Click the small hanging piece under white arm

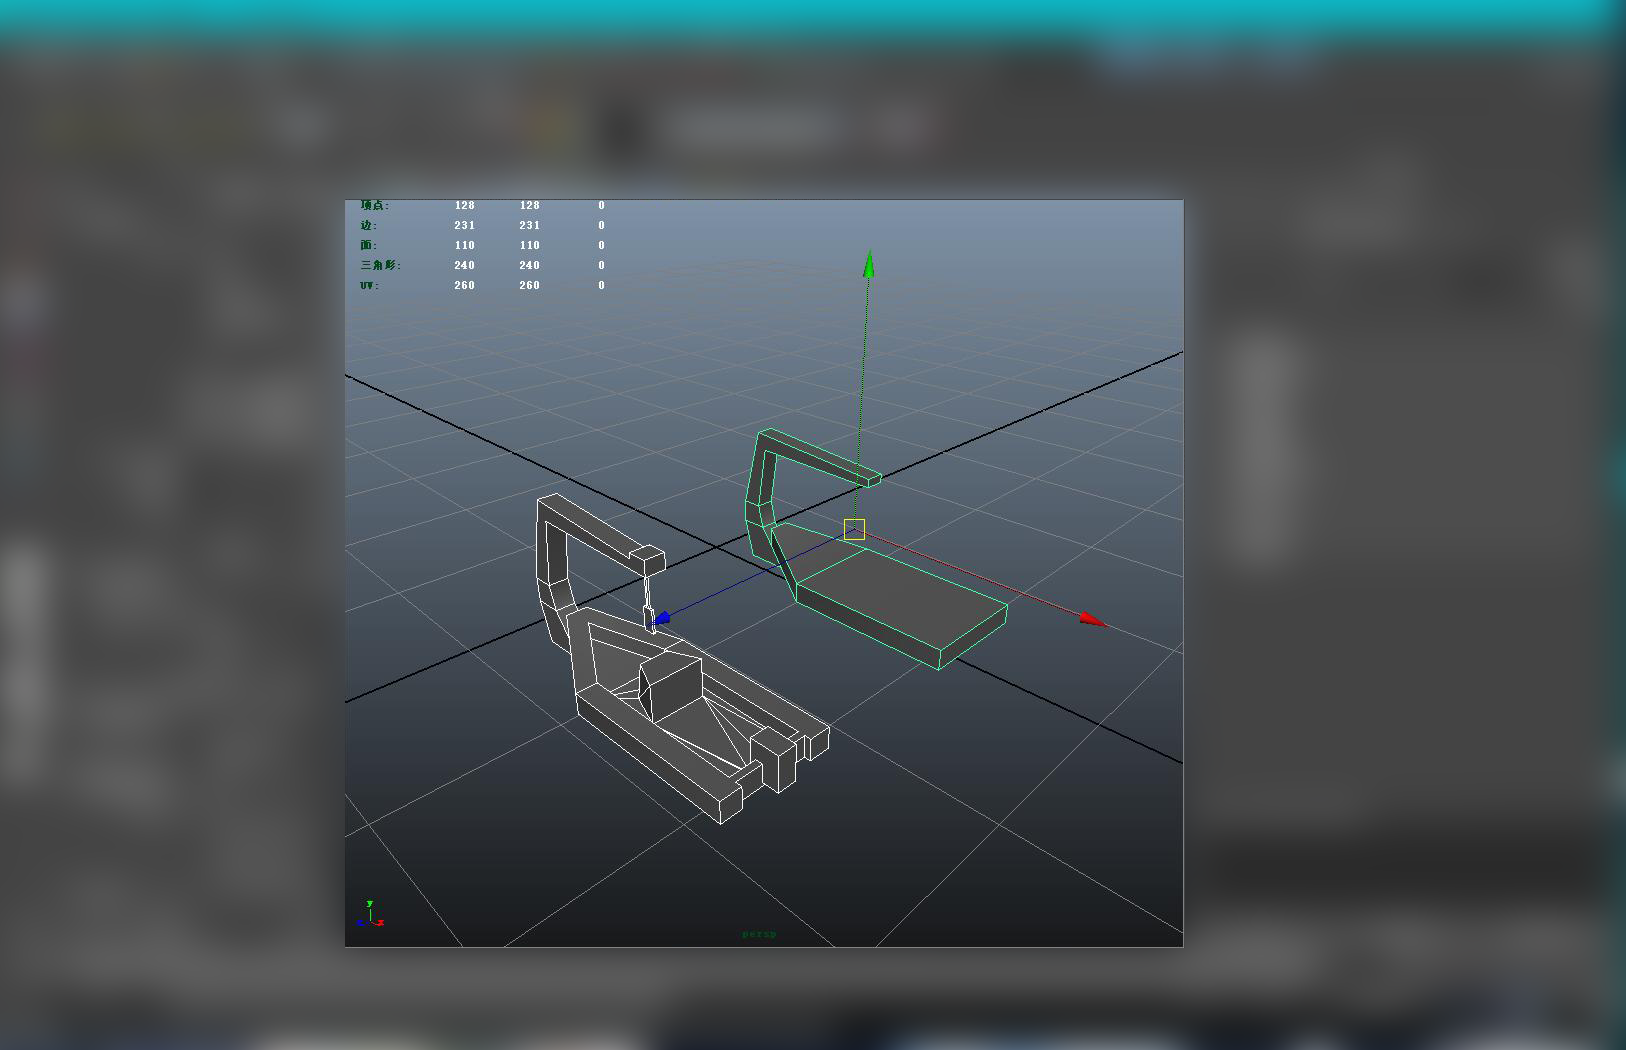[x=649, y=603]
